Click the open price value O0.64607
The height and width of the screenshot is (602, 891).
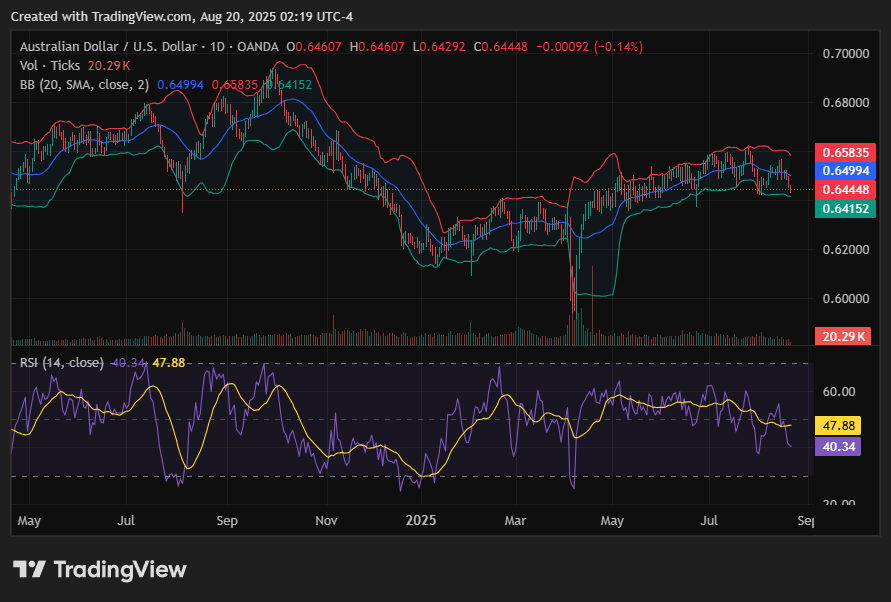point(314,47)
